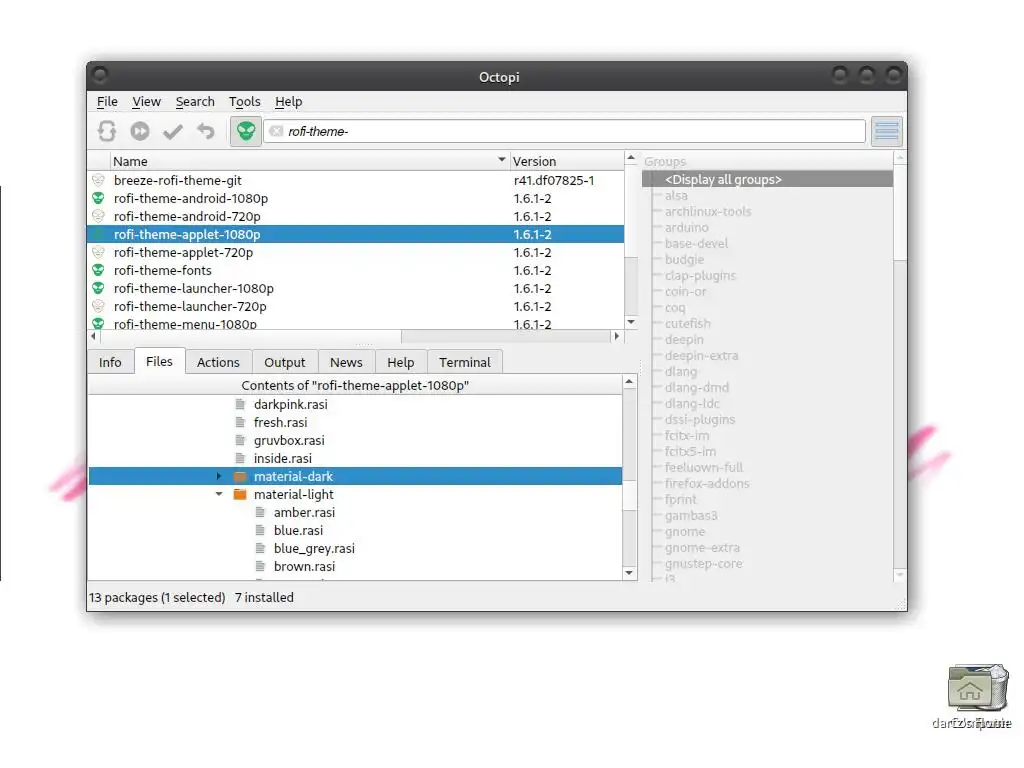Click package list scroll down arrow

point(631,322)
